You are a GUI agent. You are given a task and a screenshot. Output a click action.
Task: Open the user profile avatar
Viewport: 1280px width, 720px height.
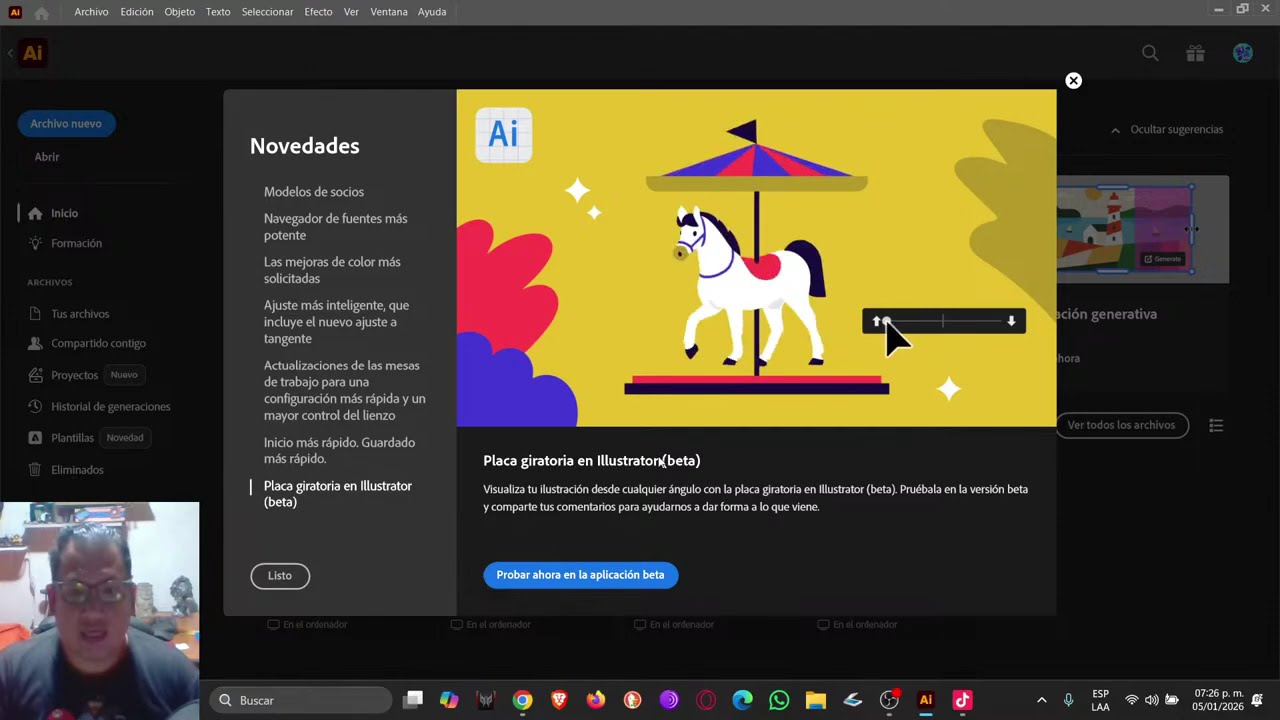pyautogui.click(x=1243, y=53)
